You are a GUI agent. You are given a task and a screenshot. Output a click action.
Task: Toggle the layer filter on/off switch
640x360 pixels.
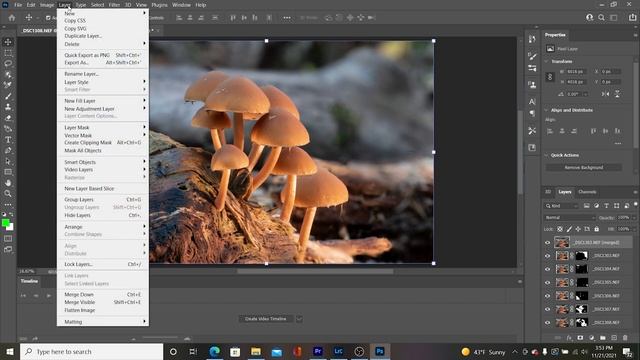pyautogui.click(x=635, y=204)
